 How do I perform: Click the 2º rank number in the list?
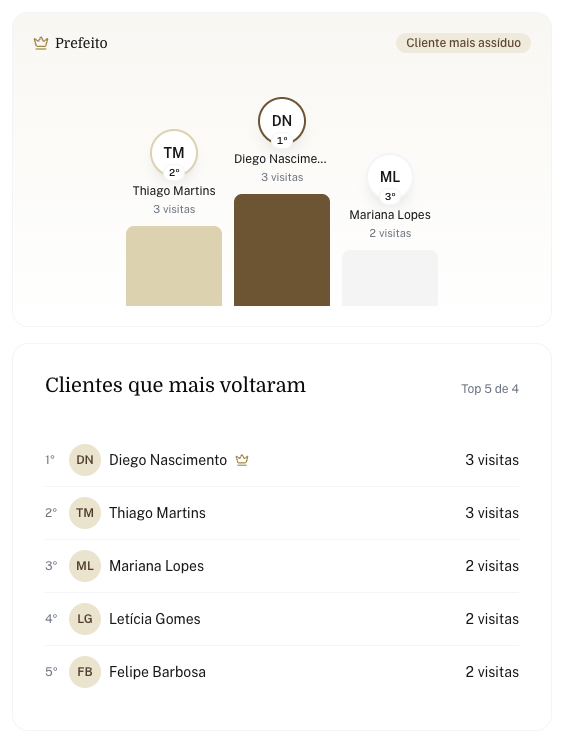(x=51, y=513)
